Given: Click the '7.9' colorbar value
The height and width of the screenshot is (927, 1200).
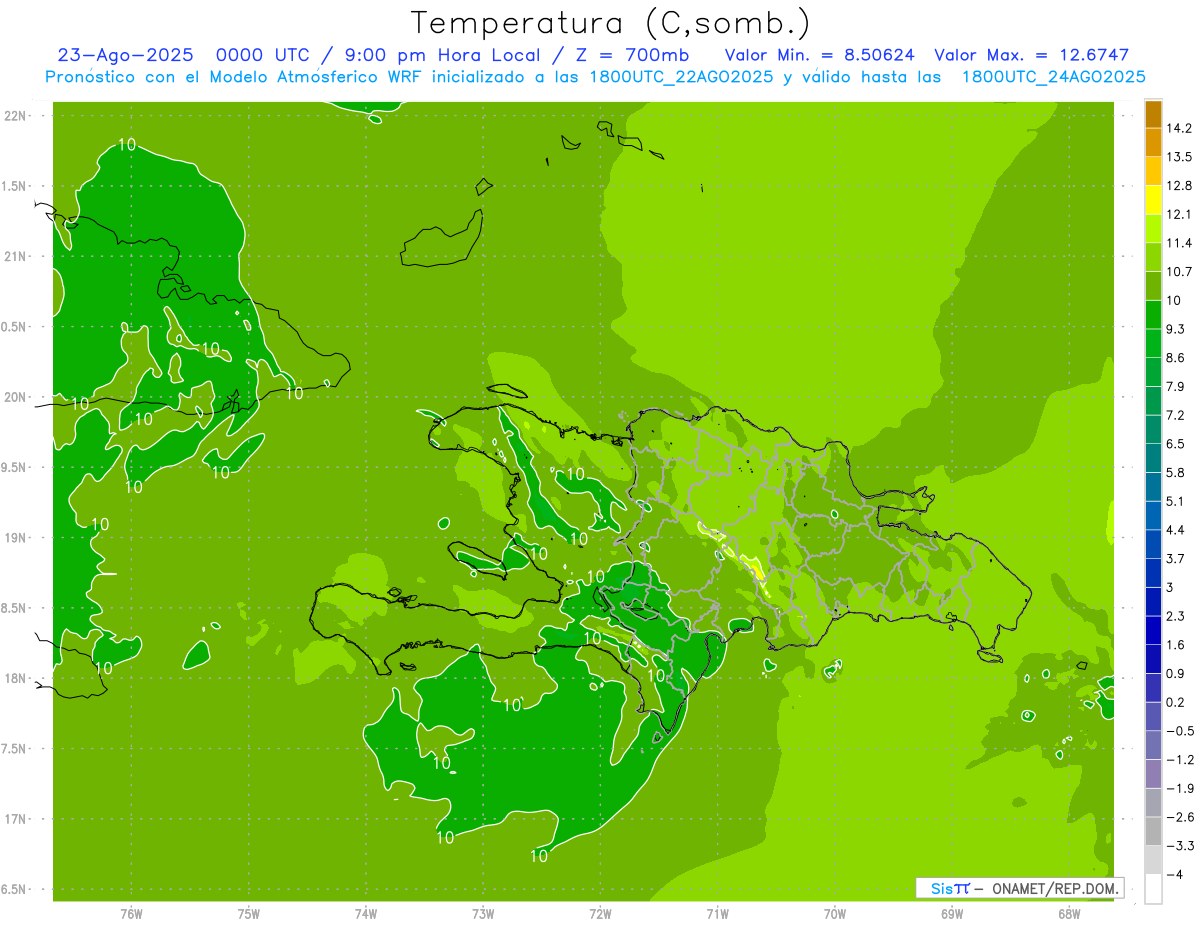Looking at the screenshot, I should [x=1176, y=386].
